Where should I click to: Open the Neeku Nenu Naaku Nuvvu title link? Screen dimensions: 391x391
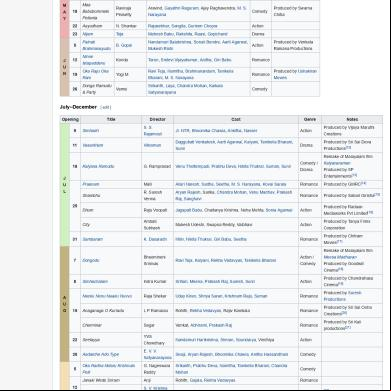[x=107, y=296]
